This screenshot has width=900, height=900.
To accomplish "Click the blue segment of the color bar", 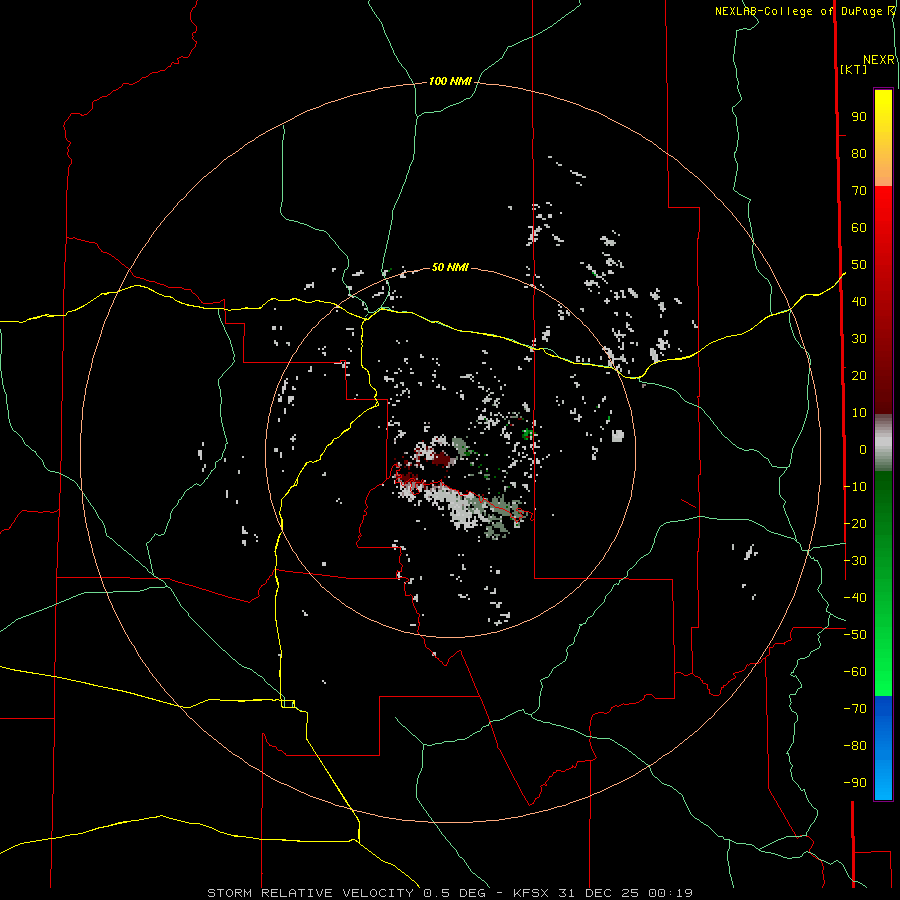I will (x=883, y=747).
